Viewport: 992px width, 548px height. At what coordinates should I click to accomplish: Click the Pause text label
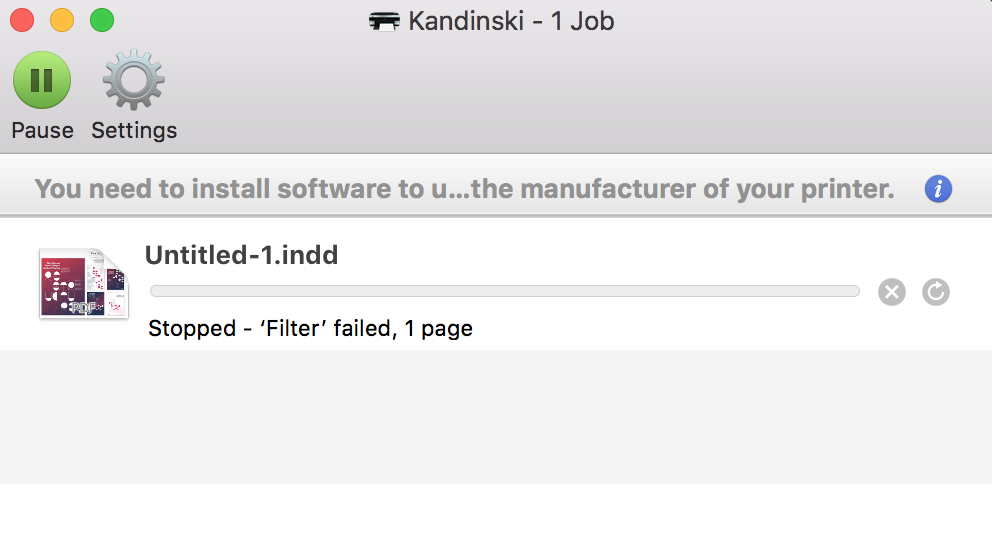(42, 130)
